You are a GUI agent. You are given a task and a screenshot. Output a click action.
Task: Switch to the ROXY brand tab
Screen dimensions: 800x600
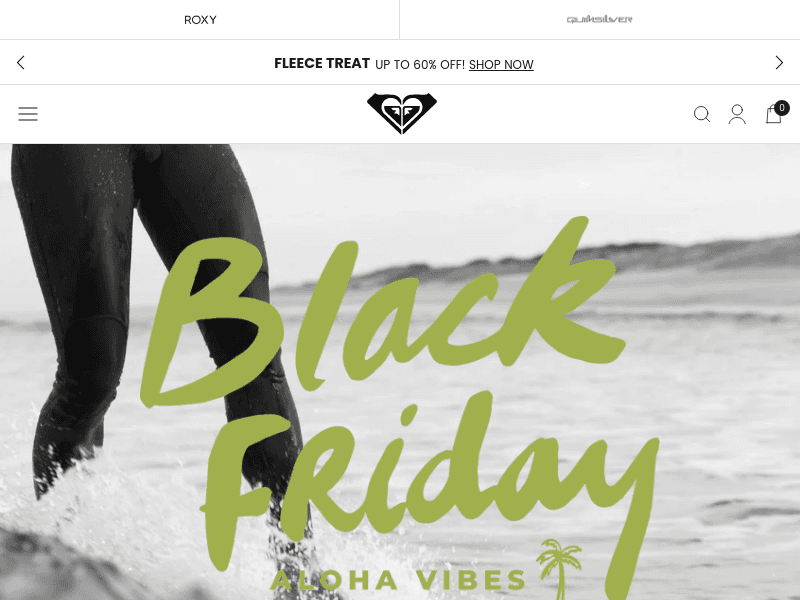click(199, 19)
